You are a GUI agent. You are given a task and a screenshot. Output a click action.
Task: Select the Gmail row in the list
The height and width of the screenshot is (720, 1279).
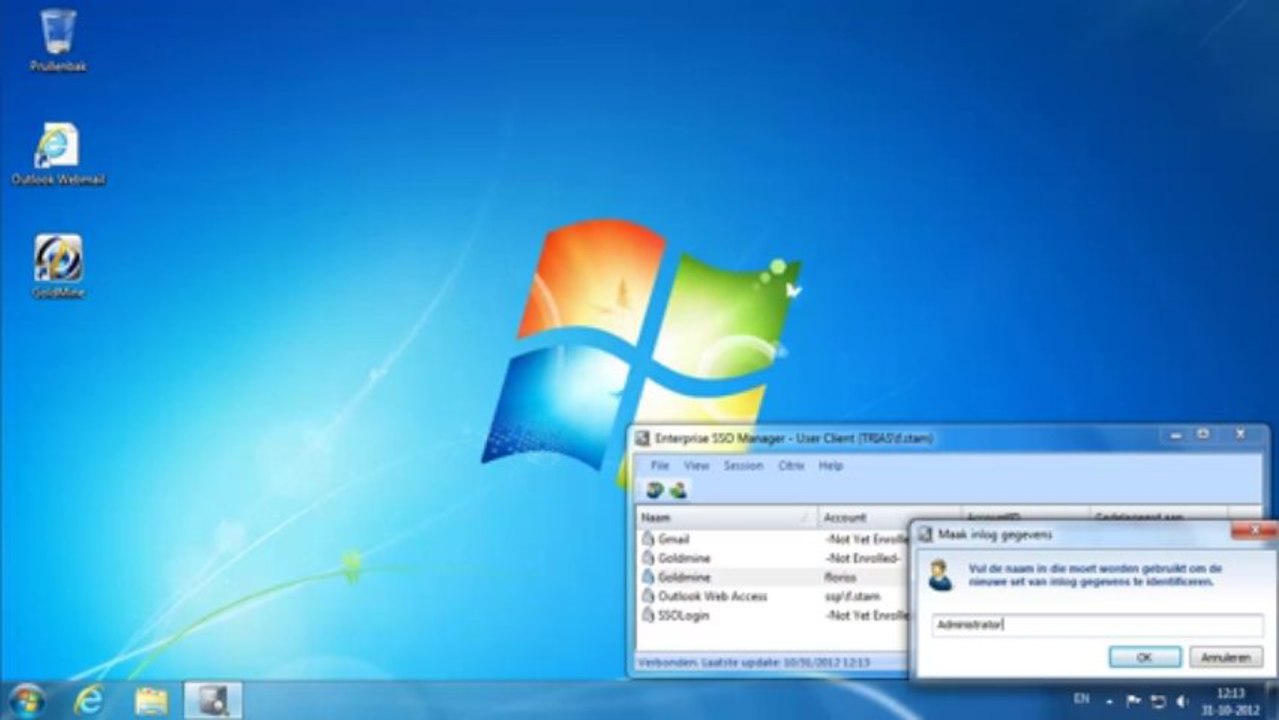[774, 539]
